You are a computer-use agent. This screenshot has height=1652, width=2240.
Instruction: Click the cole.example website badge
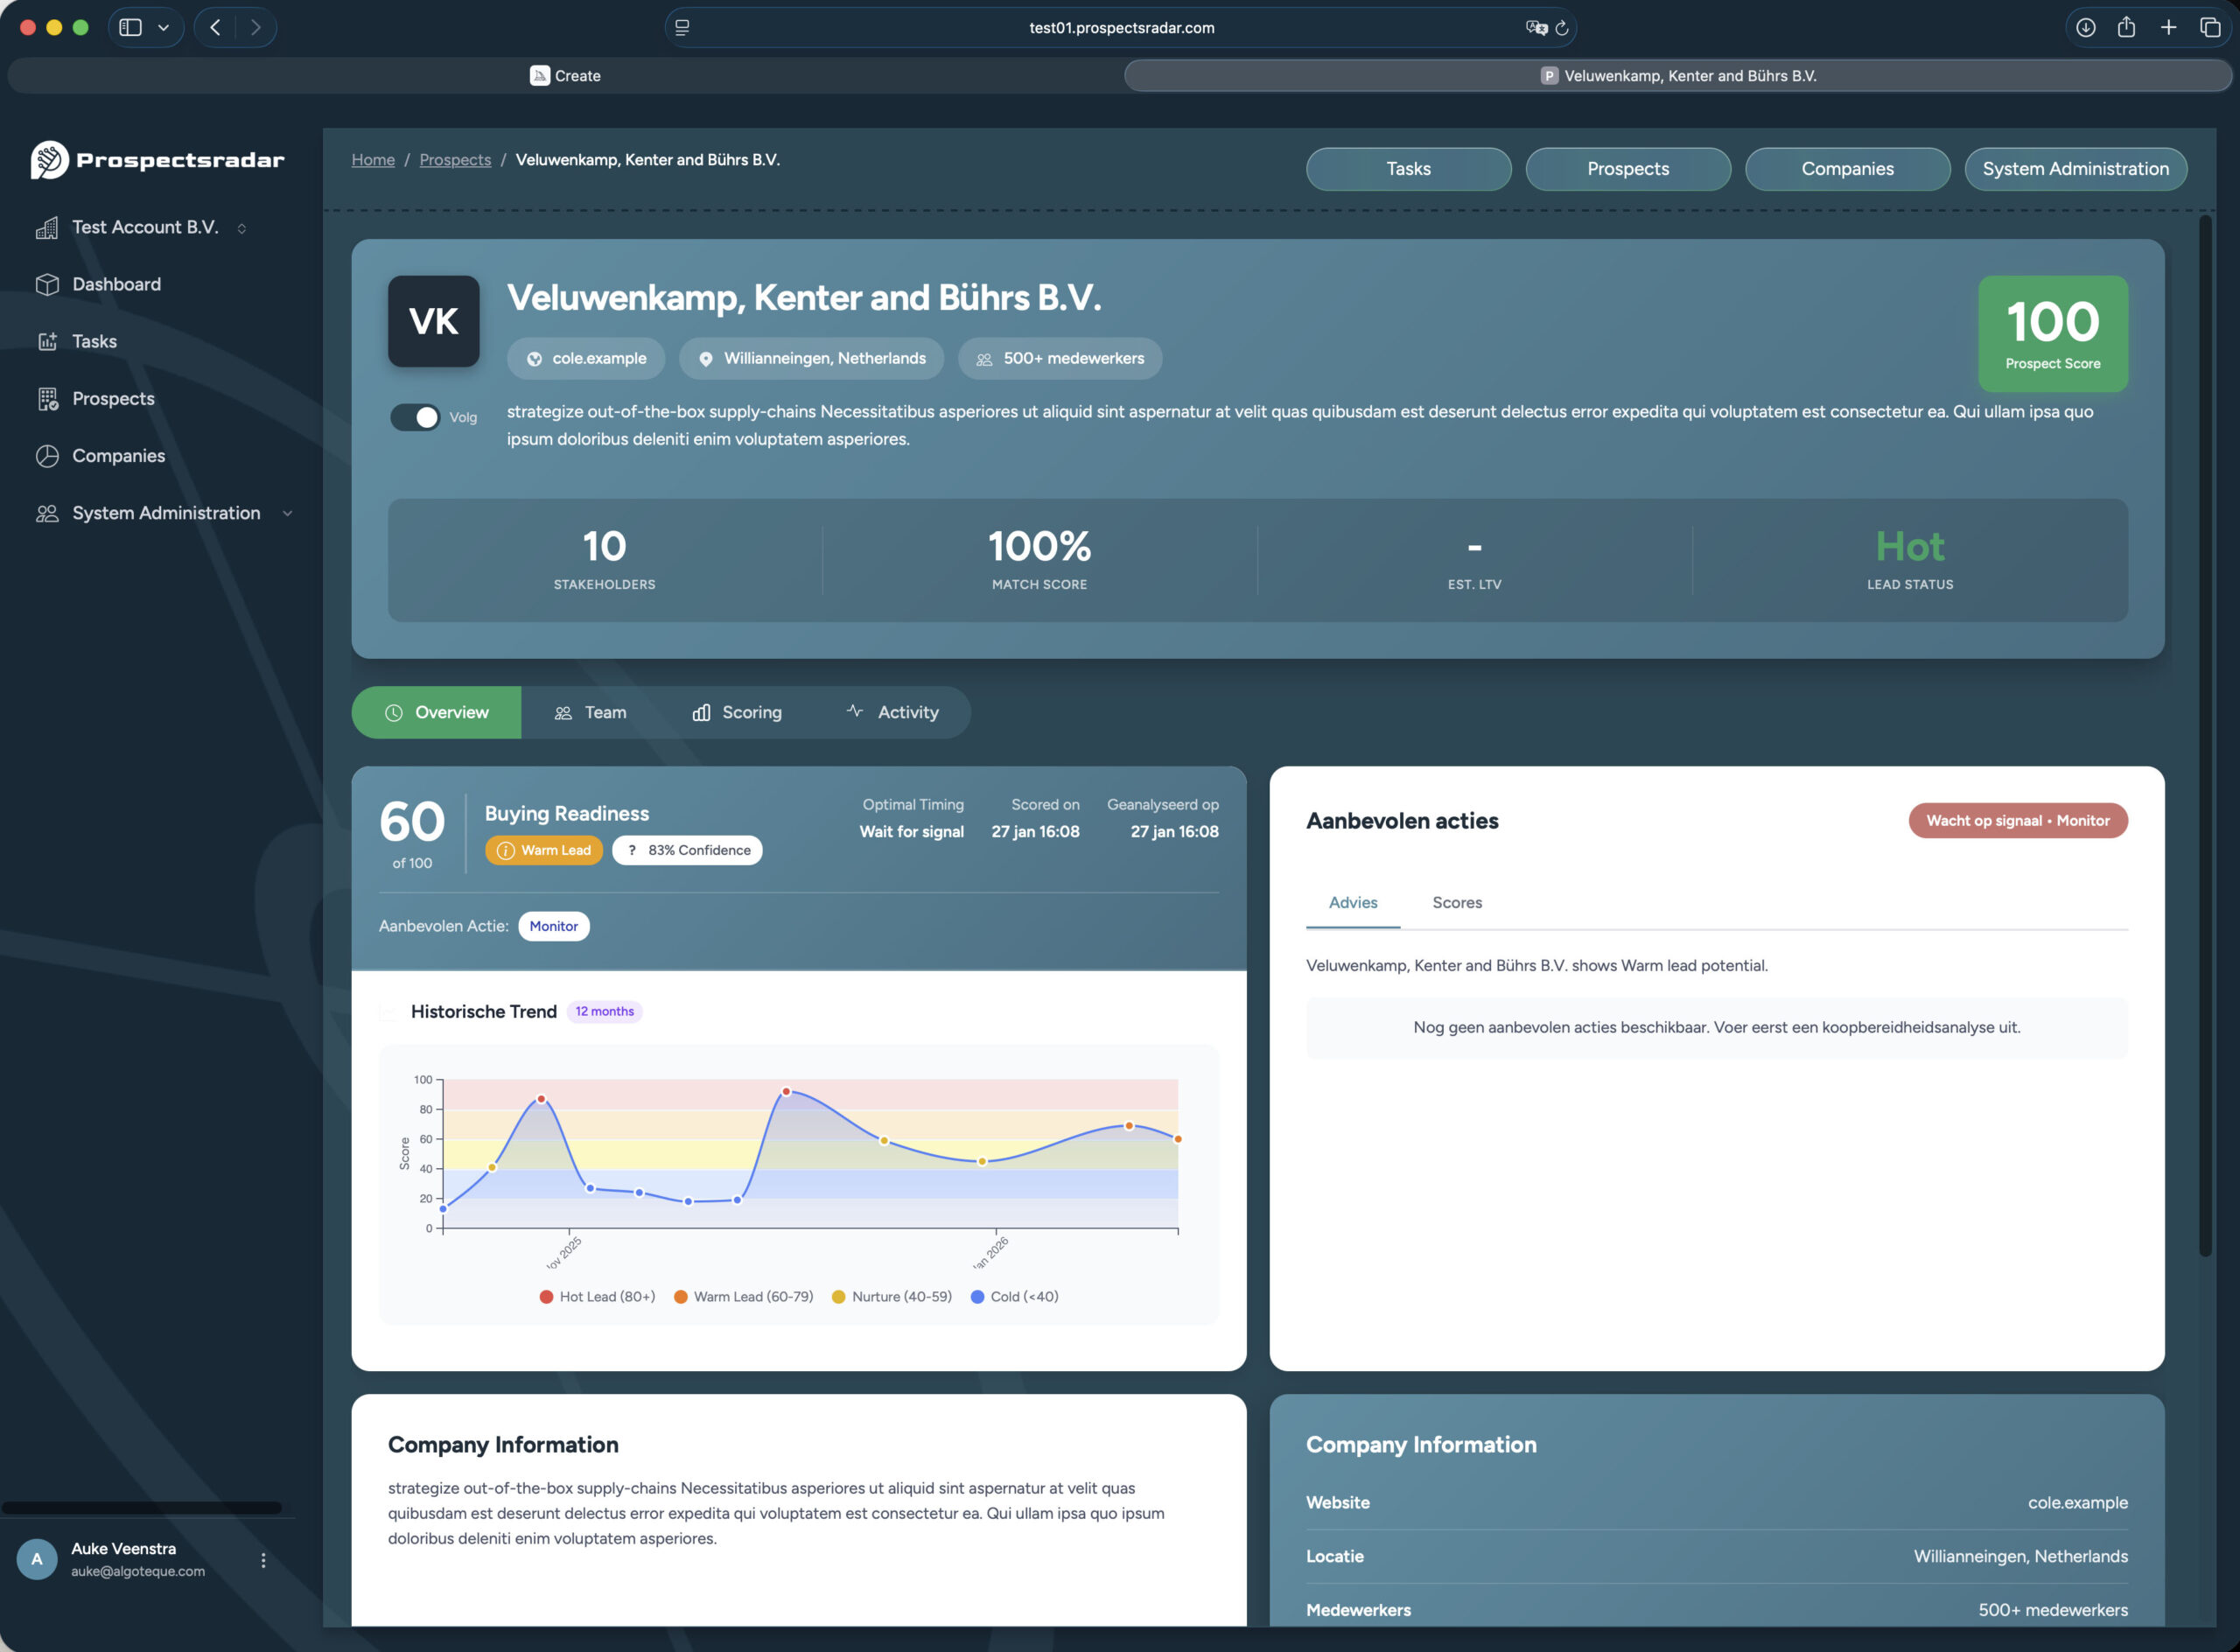[x=585, y=358]
